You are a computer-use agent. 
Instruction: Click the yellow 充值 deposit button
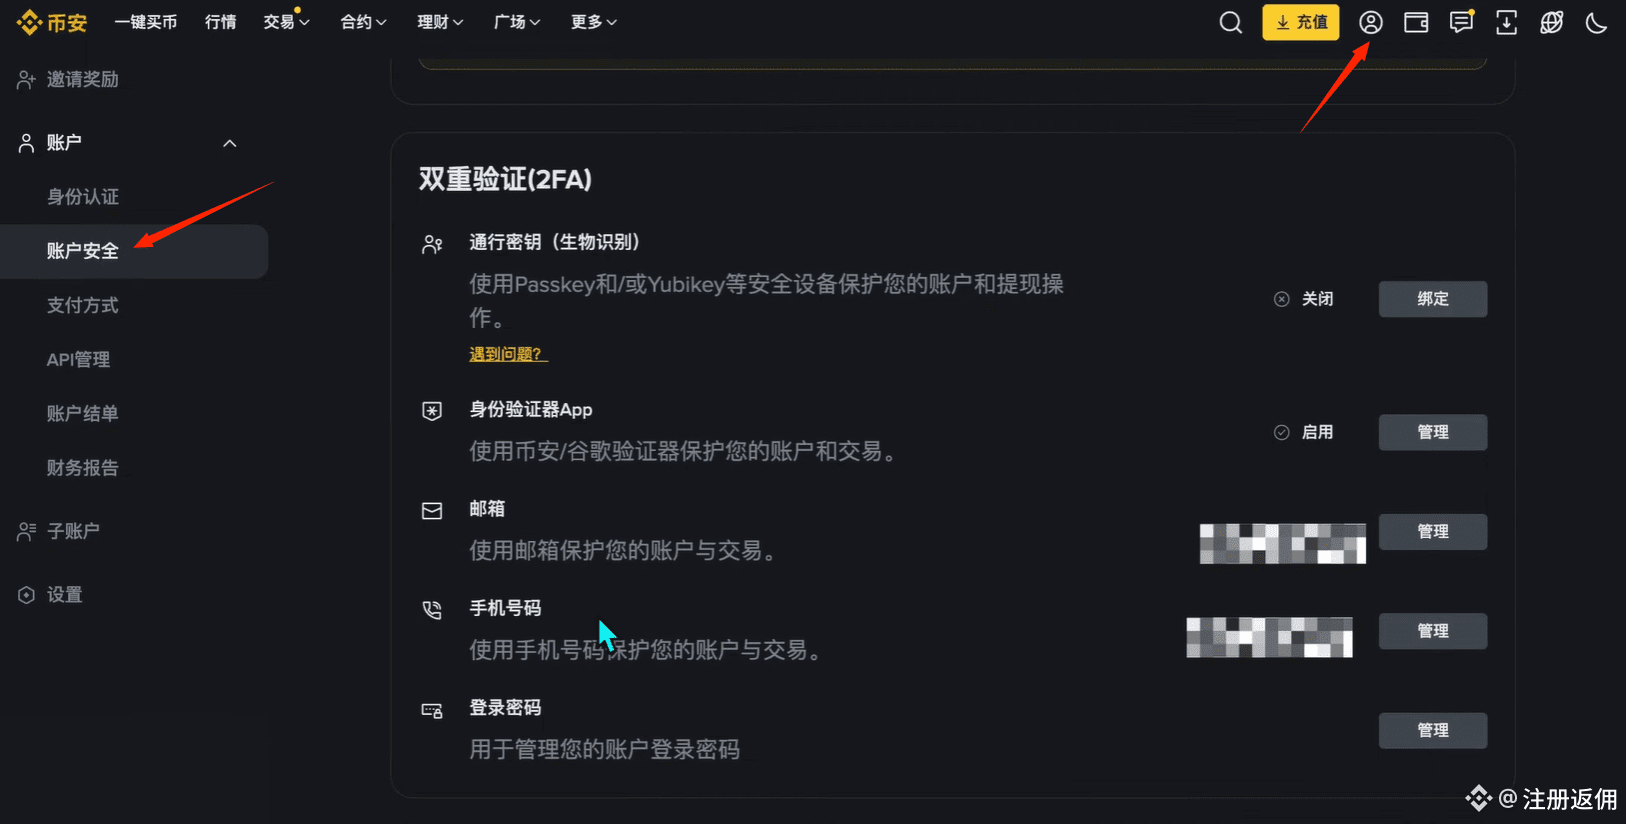1300,21
